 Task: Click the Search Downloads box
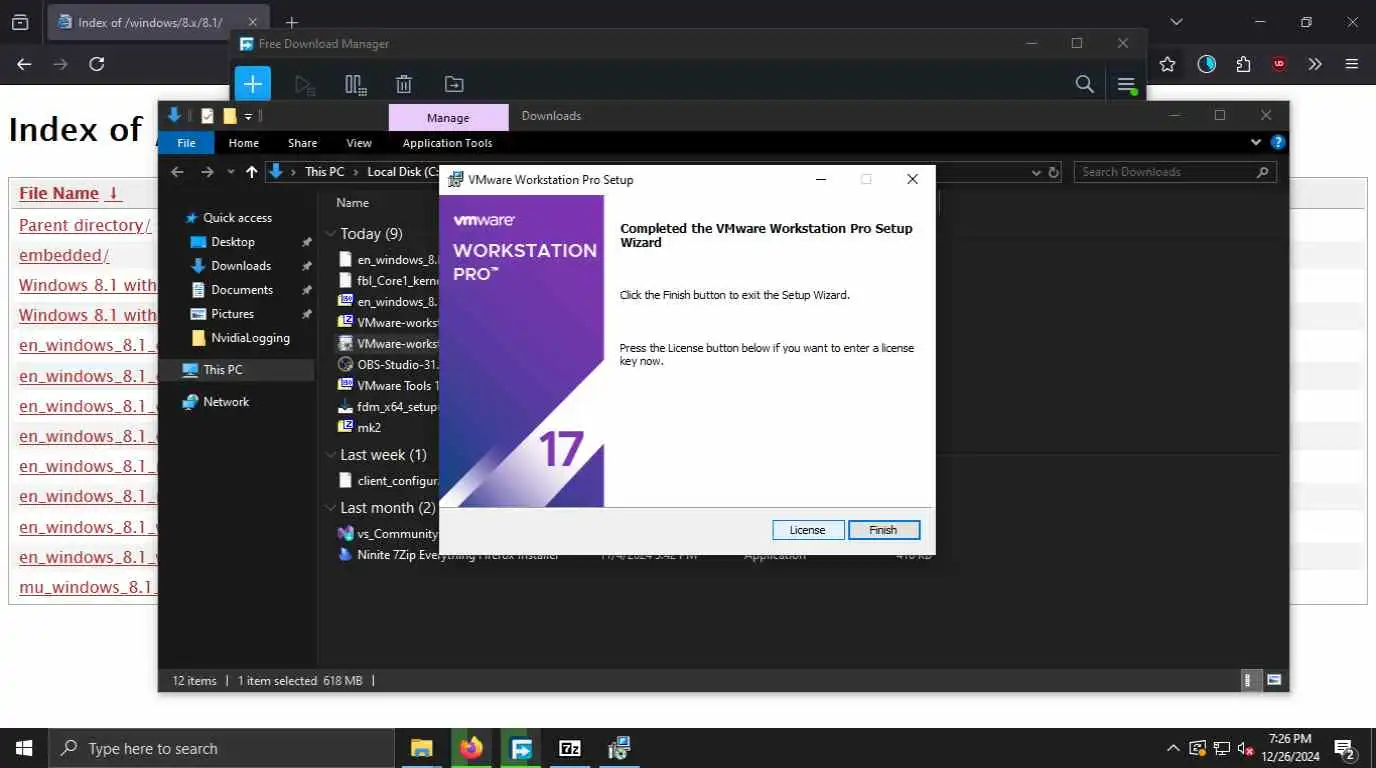1175,172
